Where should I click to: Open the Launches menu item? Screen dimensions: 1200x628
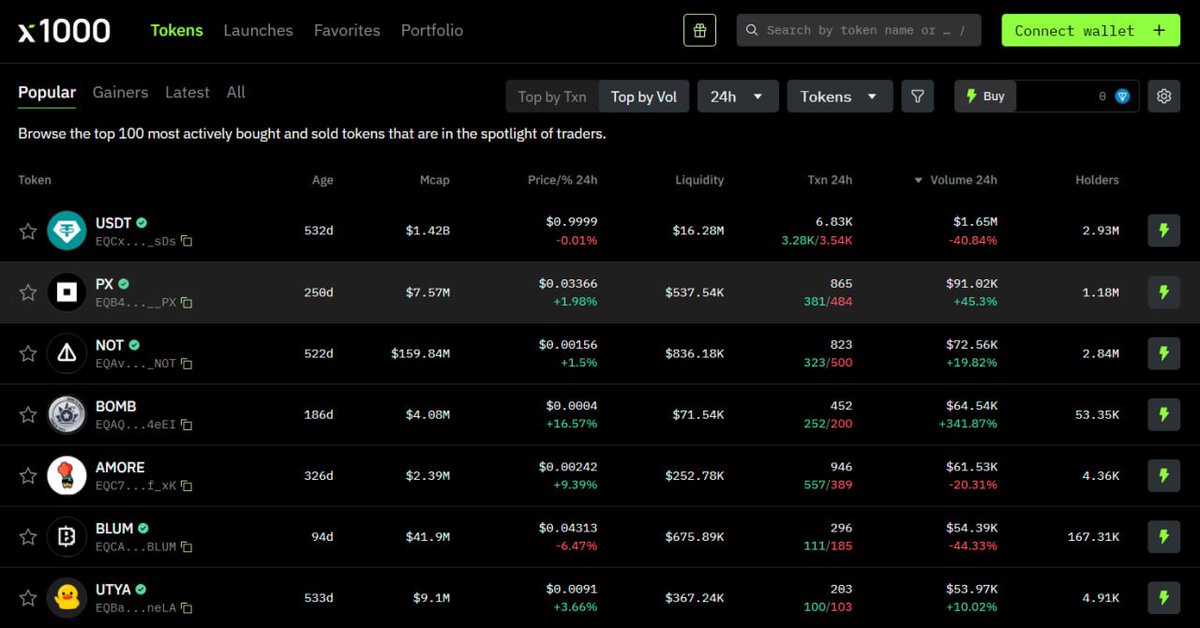point(258,30)
